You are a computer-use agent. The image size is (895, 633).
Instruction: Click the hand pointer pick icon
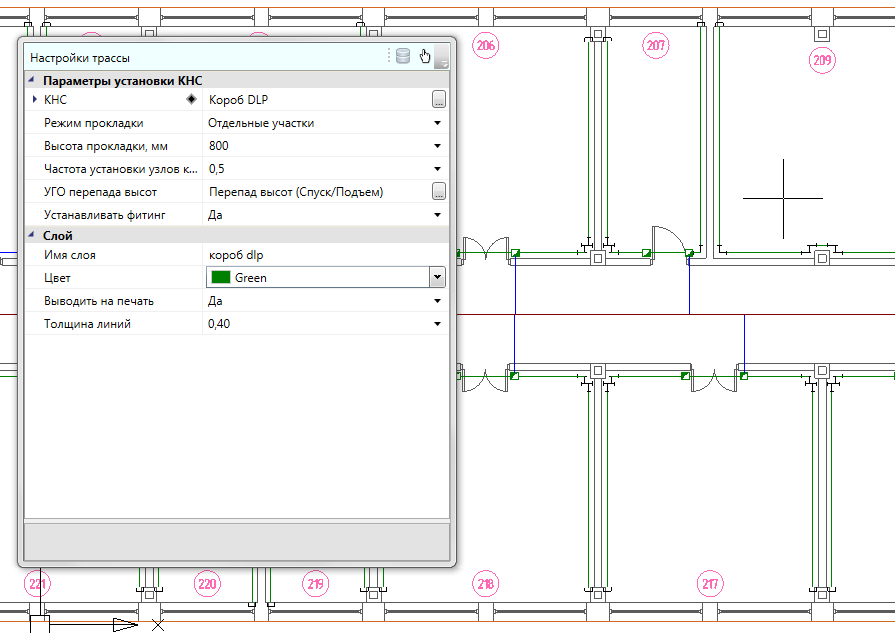(x=425, y=56)
